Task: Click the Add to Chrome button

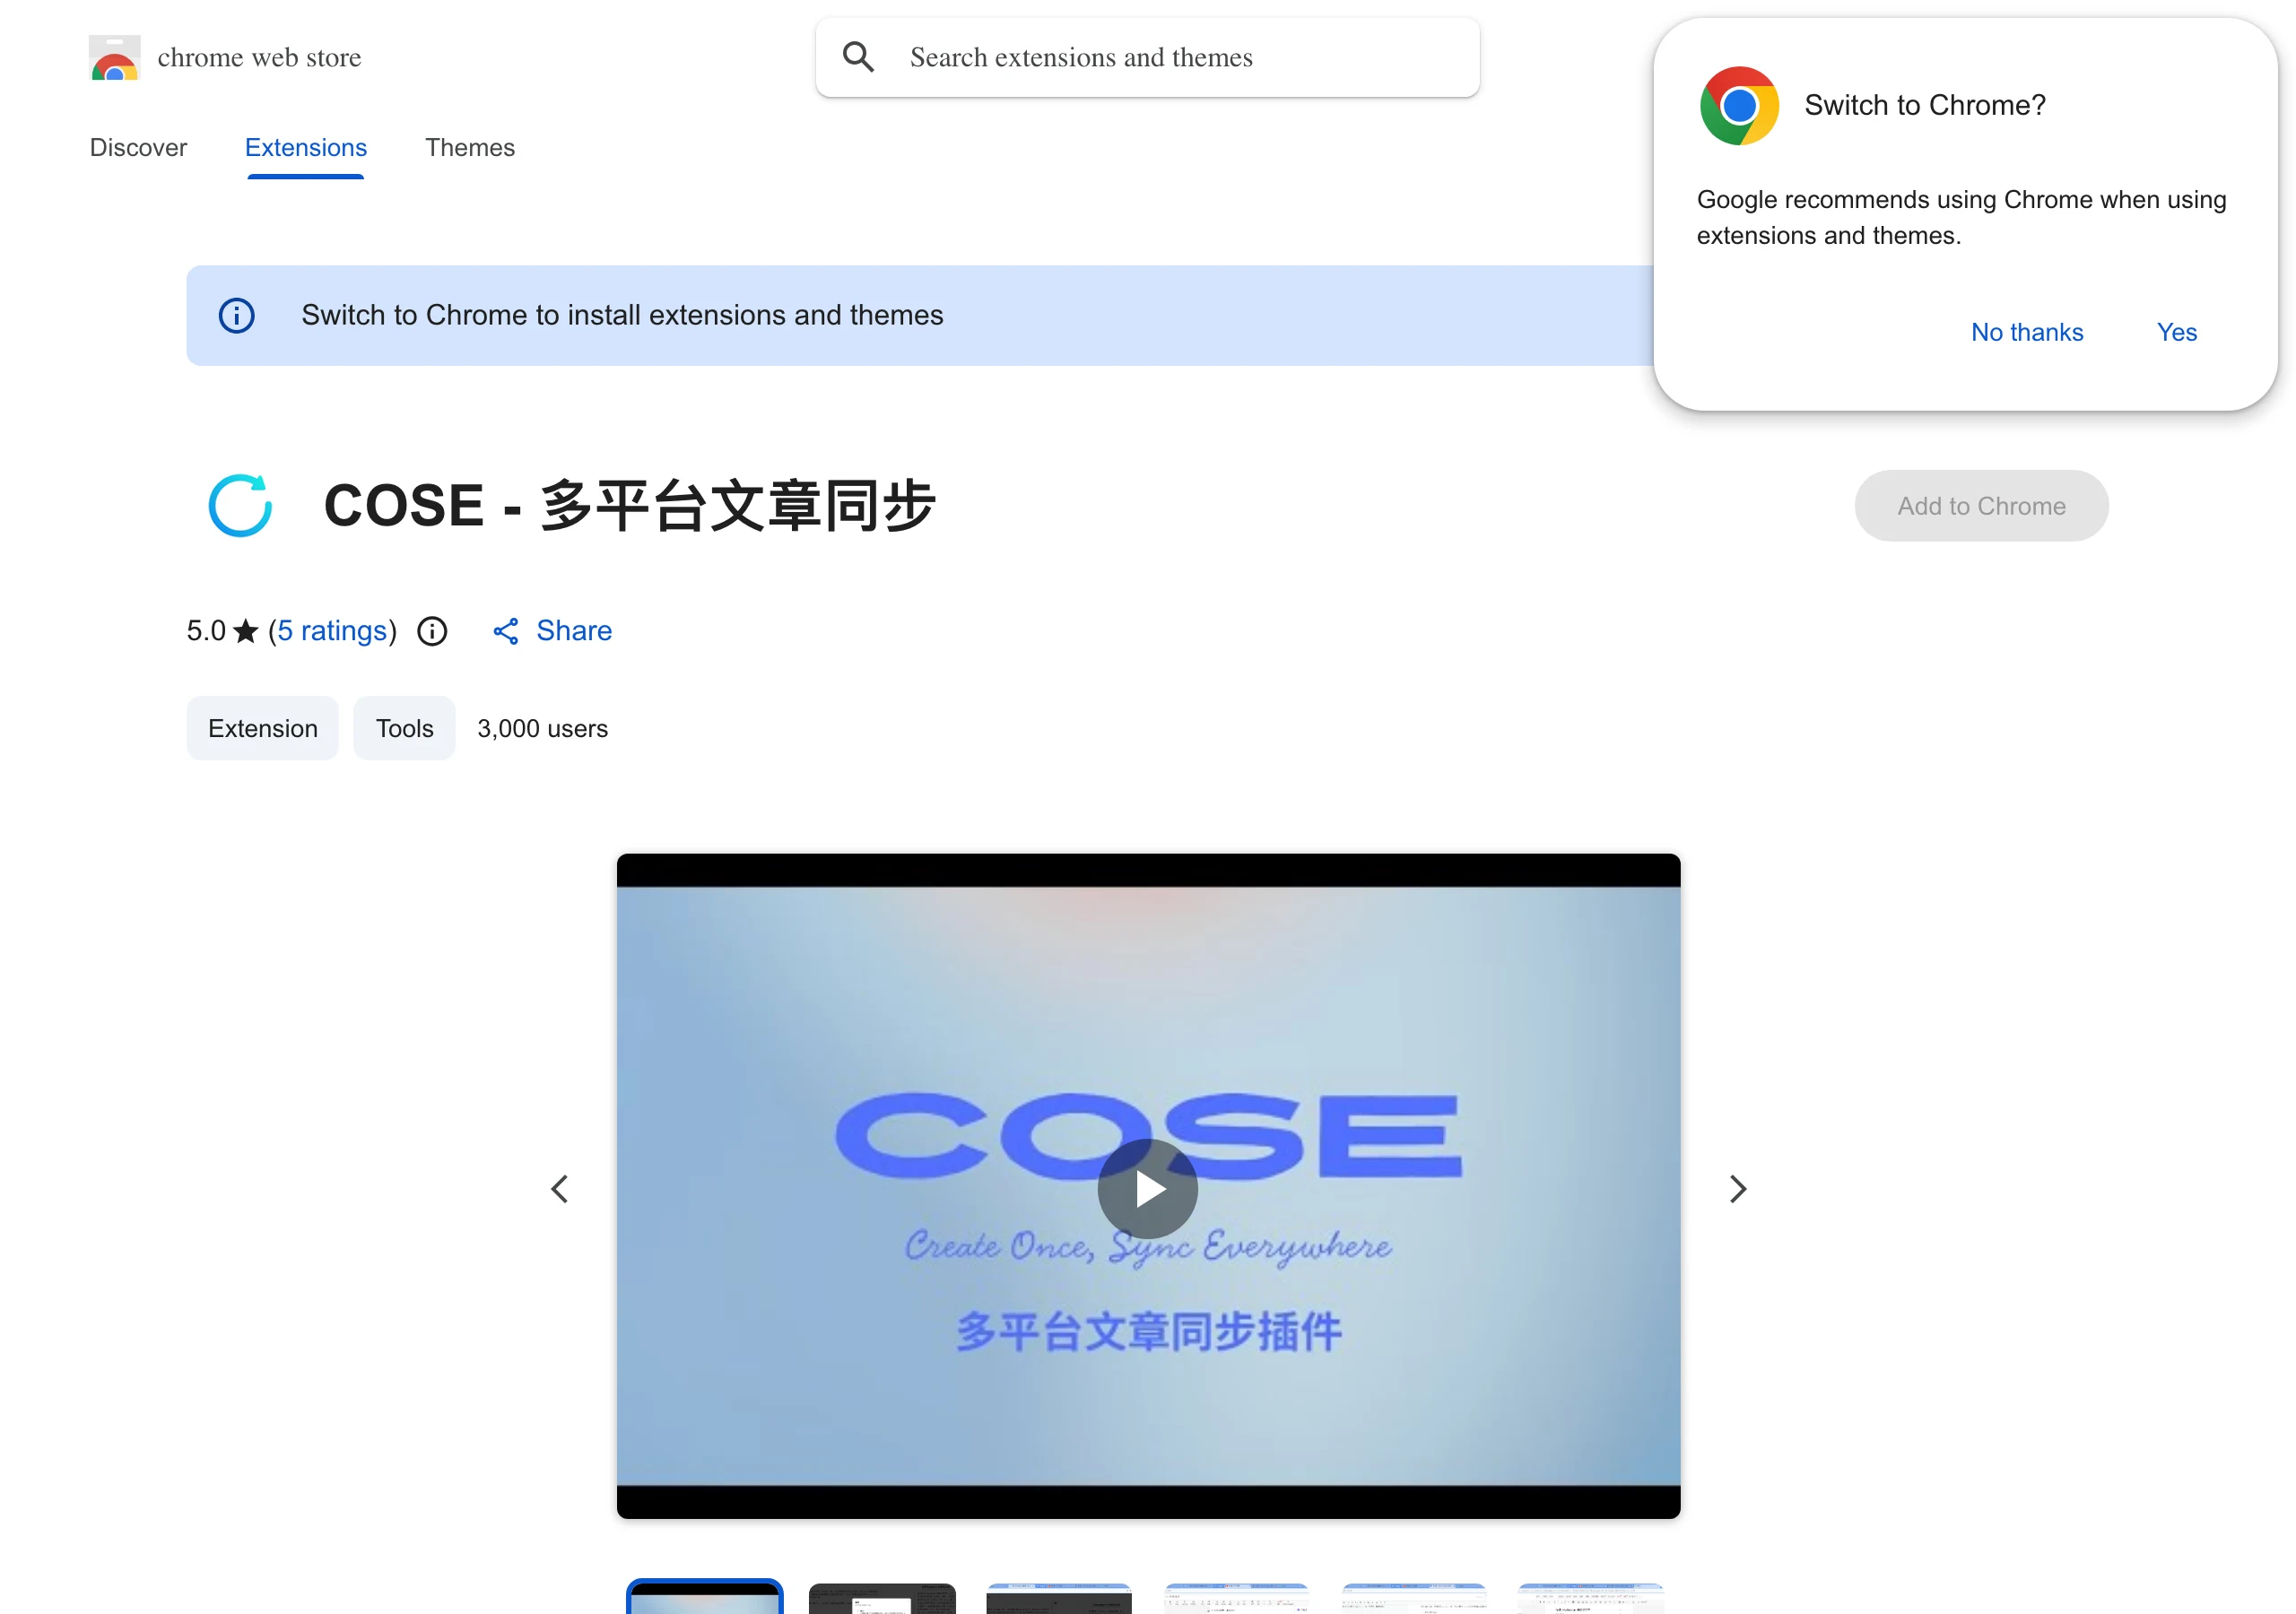Action: (1982, 506)
